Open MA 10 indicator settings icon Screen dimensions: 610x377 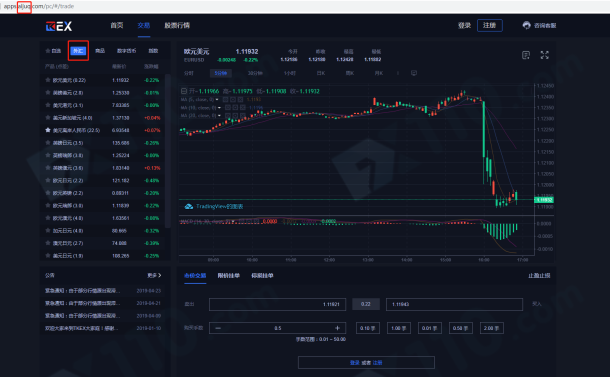pos(235,107)
